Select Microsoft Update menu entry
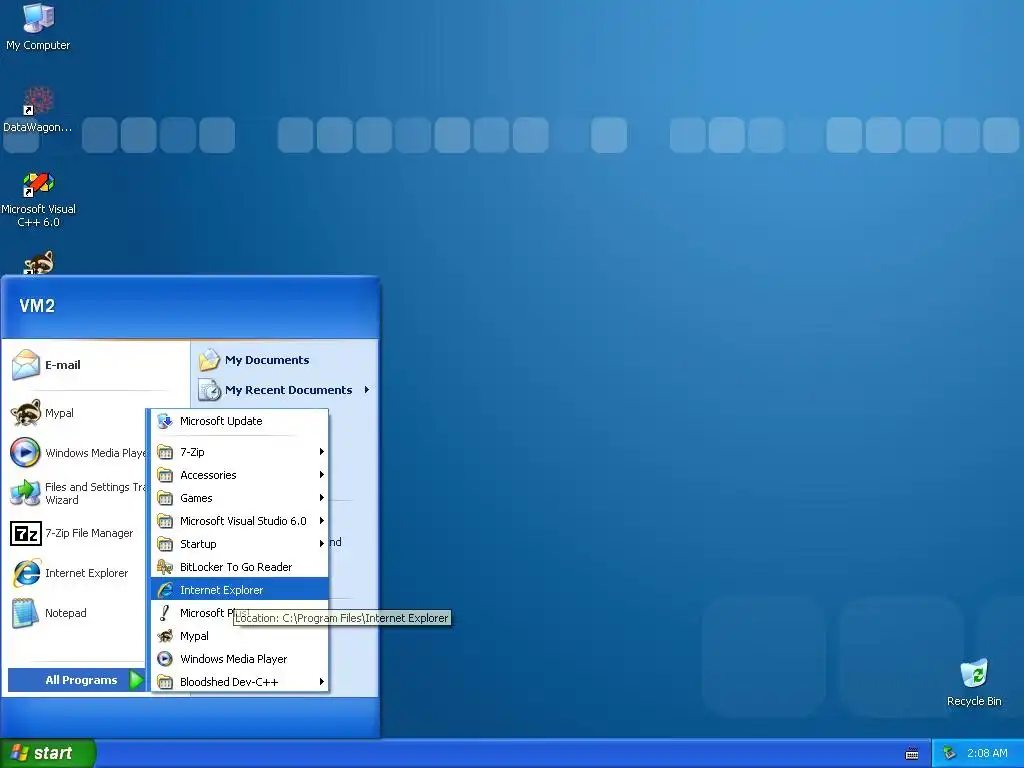Viewport: 1024px width, 768px height. [x=240, y=421]
